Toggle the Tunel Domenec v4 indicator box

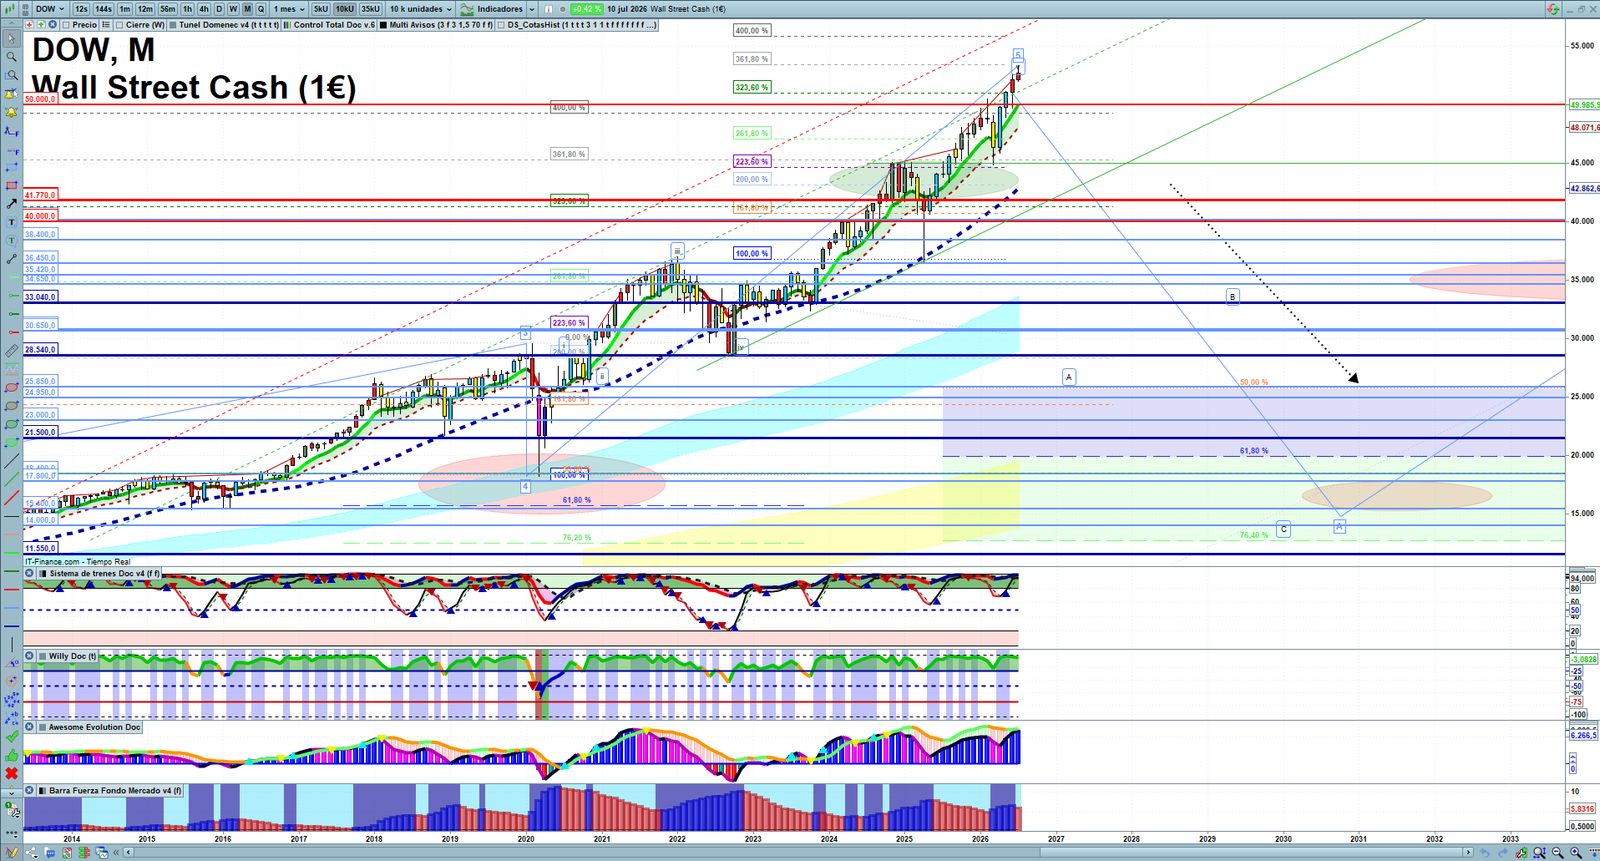(172, 25)
